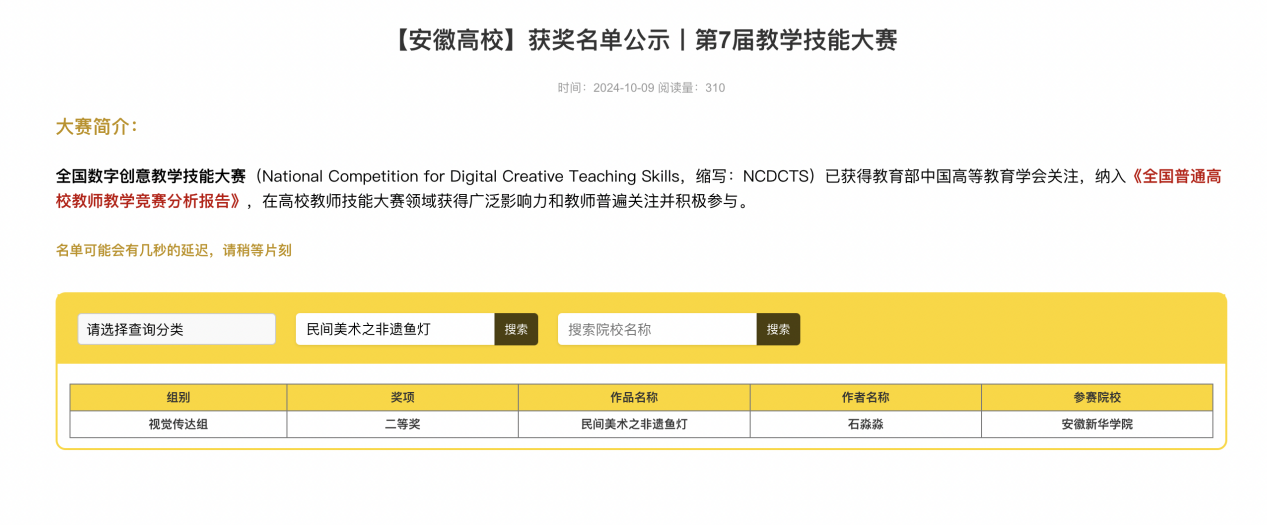
Task: Click the 组别 column header
Action: (178, 397)
